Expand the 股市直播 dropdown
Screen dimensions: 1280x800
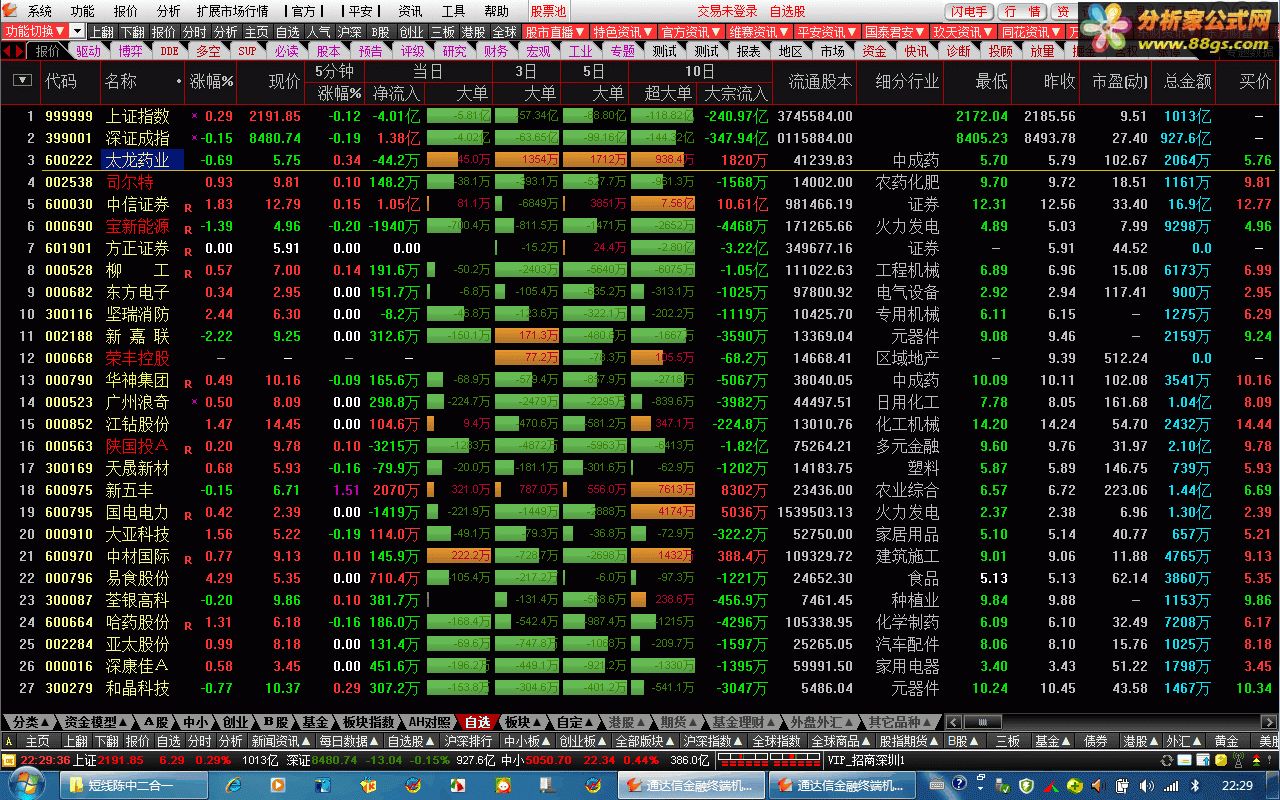pyautogui.click(x=554, y=31)
